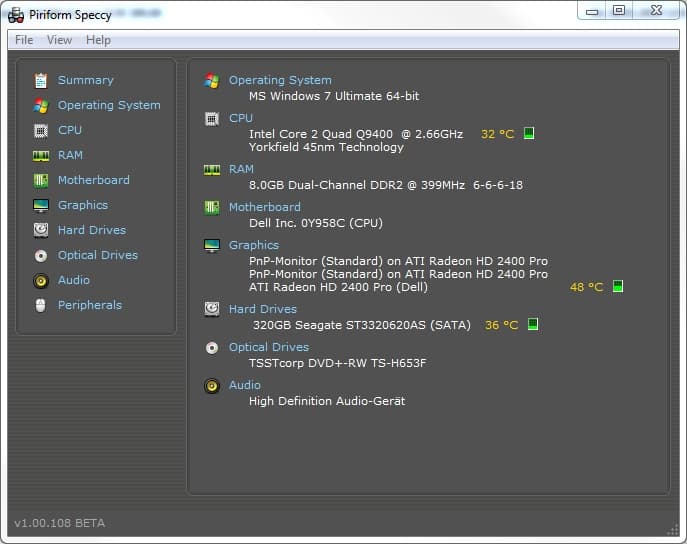The height and width of the screenshot is (544, 687).
Task: Open the View menu
Action: (59, 40)
